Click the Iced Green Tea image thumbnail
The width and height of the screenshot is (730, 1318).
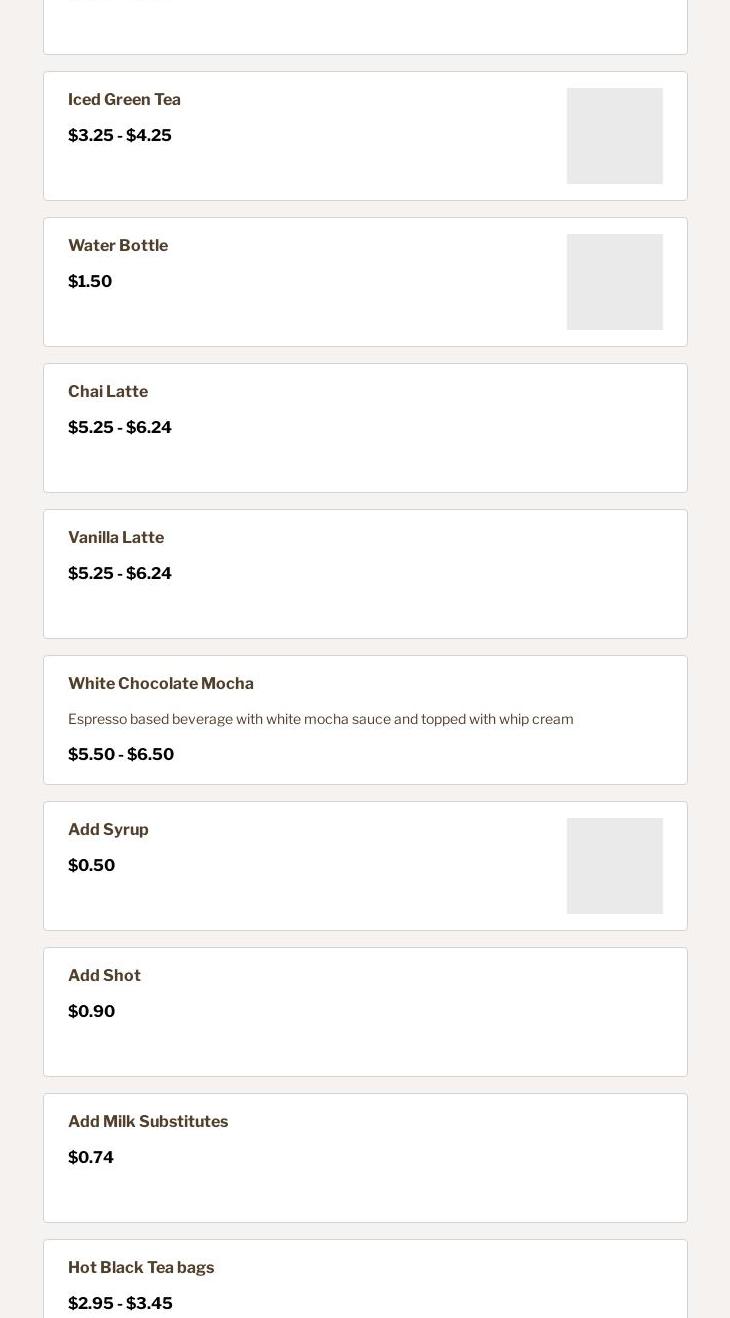click(x=614, y=136)
